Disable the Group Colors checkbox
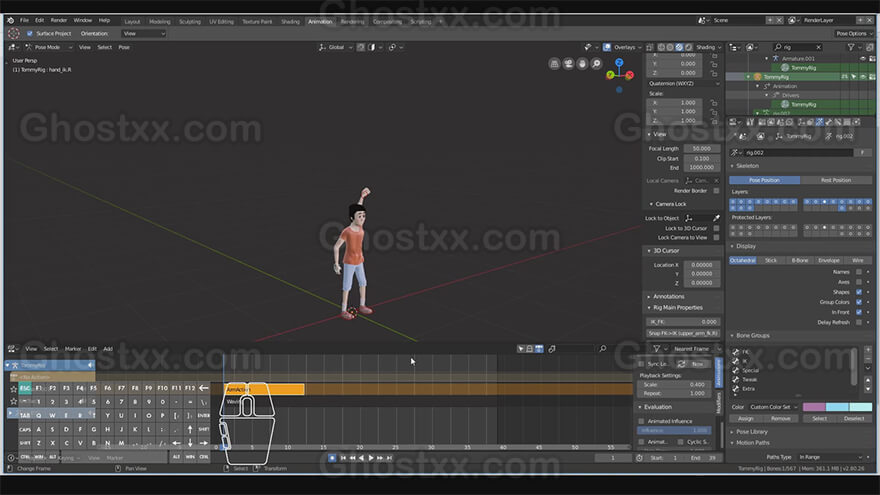Viewport: 880px width, 495px height. pos(859,302)
